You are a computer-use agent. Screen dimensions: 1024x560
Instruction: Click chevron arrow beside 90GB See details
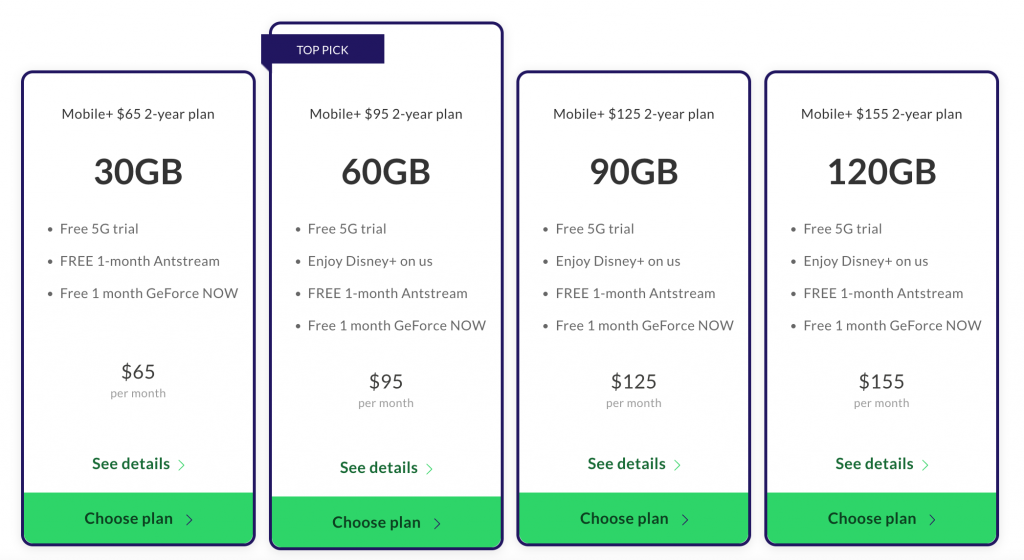pyautogui.click(x=677, y=465)
